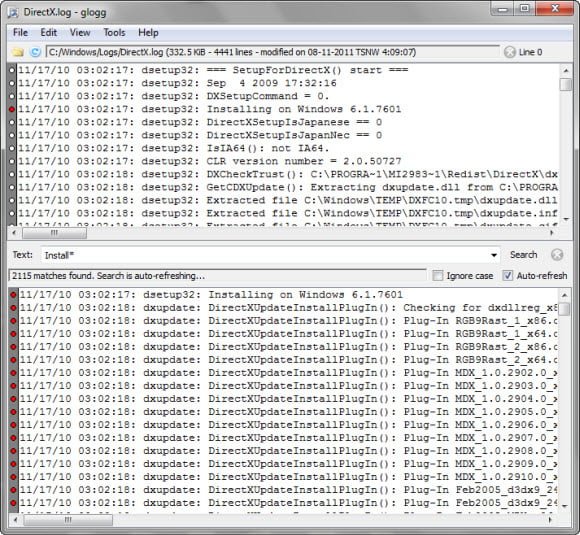Open the Help menu
The width and height of the screenshot is (580, 535).
coord(148,33)
